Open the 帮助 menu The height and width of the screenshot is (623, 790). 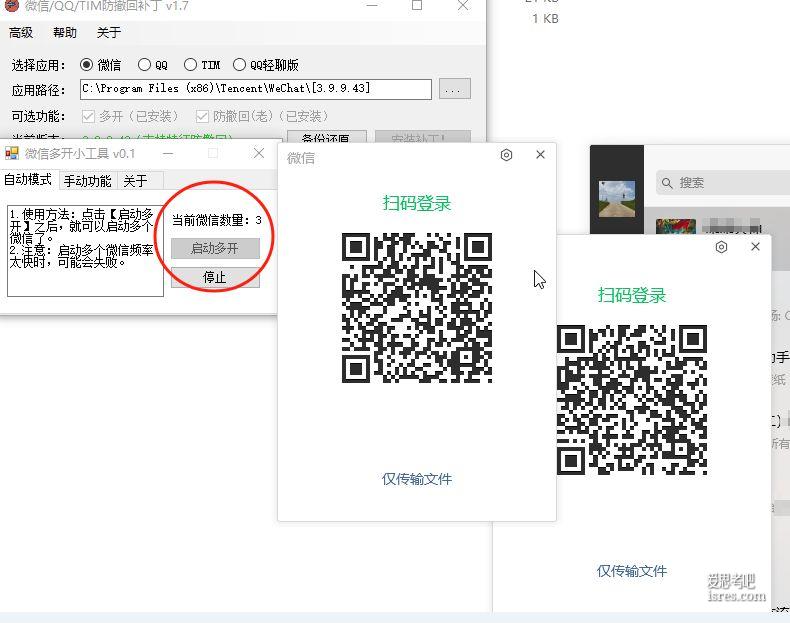(x=65, y=33)
